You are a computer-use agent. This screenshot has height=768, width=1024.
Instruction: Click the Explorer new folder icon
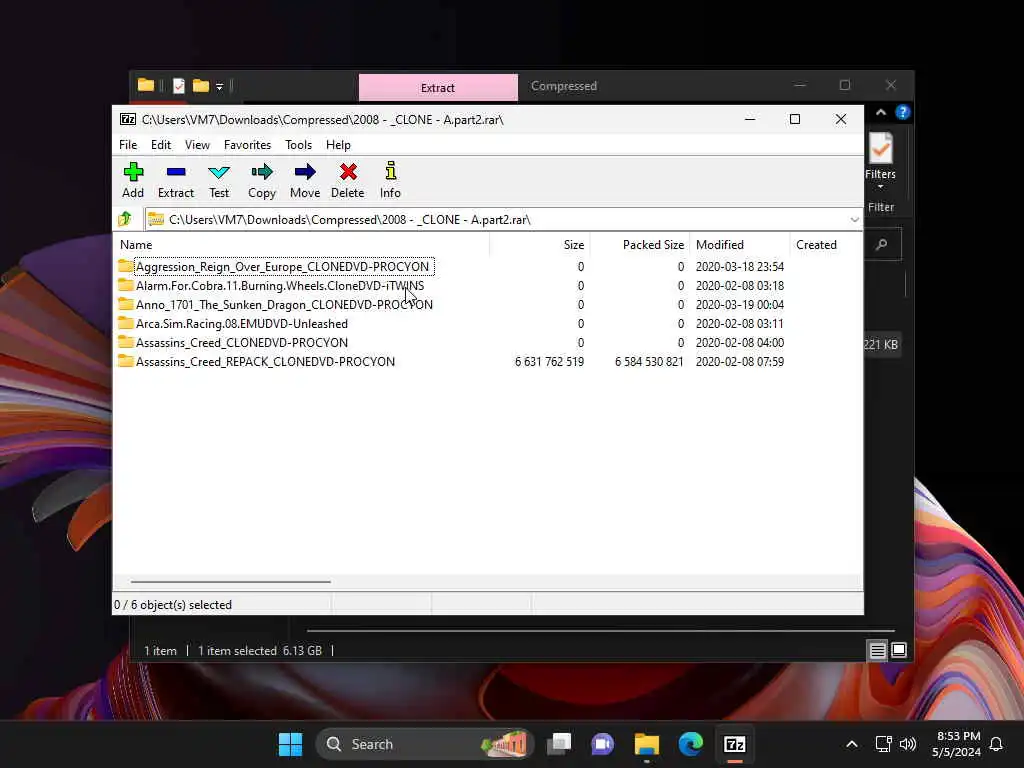tap(201, 86)
